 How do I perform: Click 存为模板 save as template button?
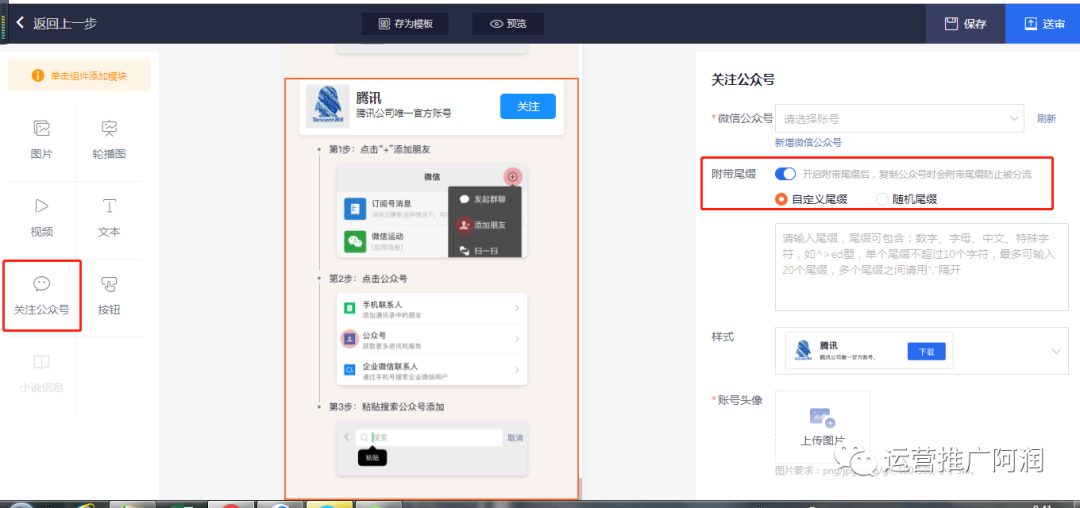click(x=405, y=23)
